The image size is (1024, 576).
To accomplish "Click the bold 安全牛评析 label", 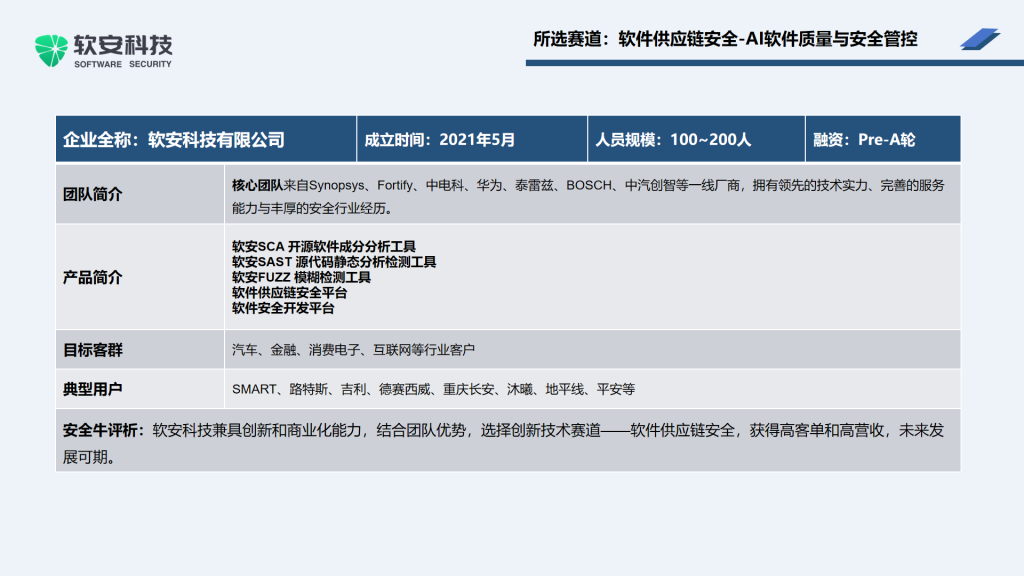I will coord(101,430).
